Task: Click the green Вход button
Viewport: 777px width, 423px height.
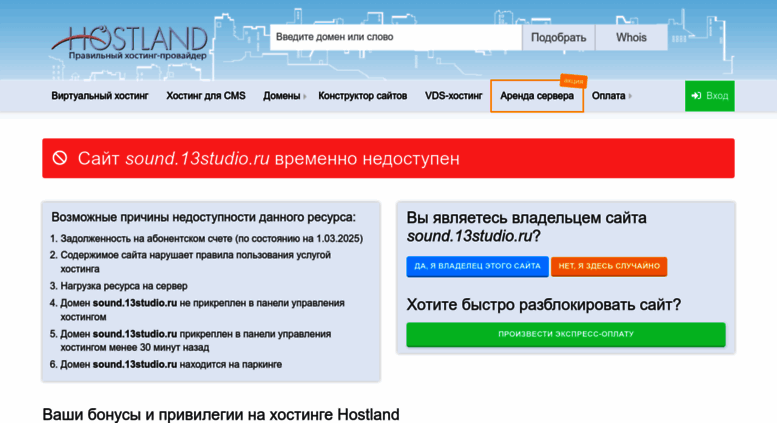Action: tap(710, 96)
